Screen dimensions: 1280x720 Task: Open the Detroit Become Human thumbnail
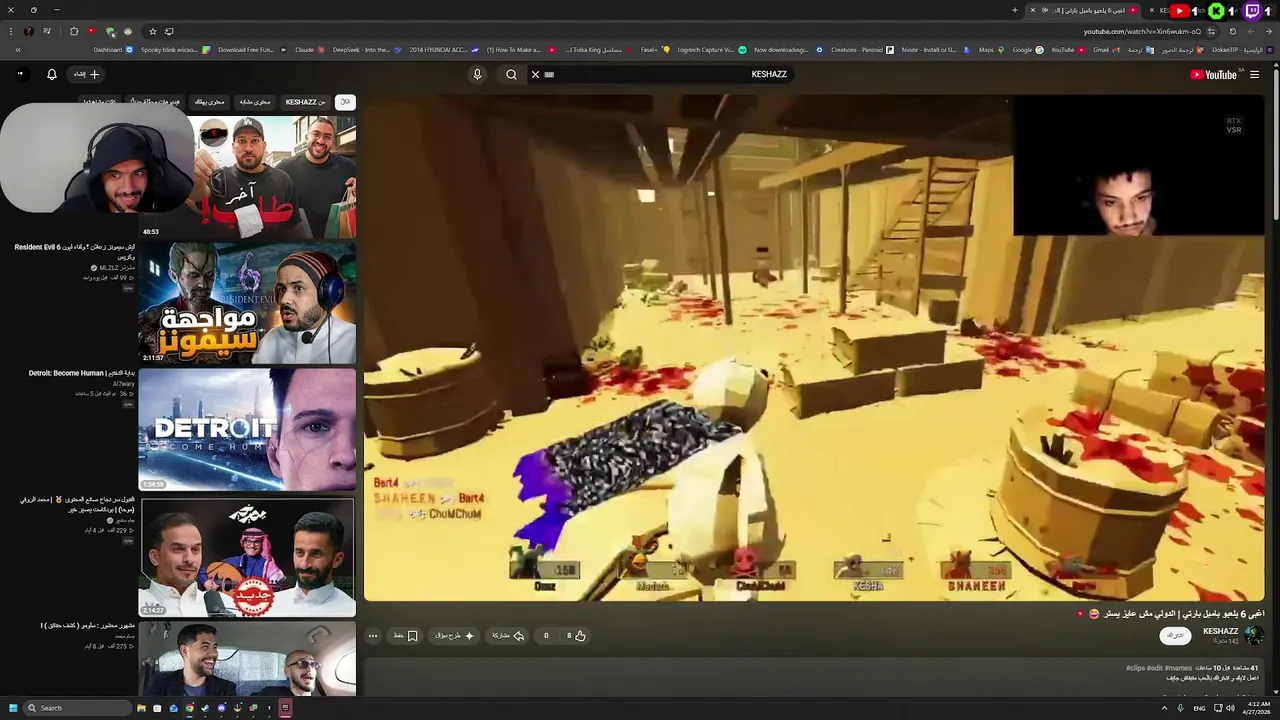tap(247, 430)
